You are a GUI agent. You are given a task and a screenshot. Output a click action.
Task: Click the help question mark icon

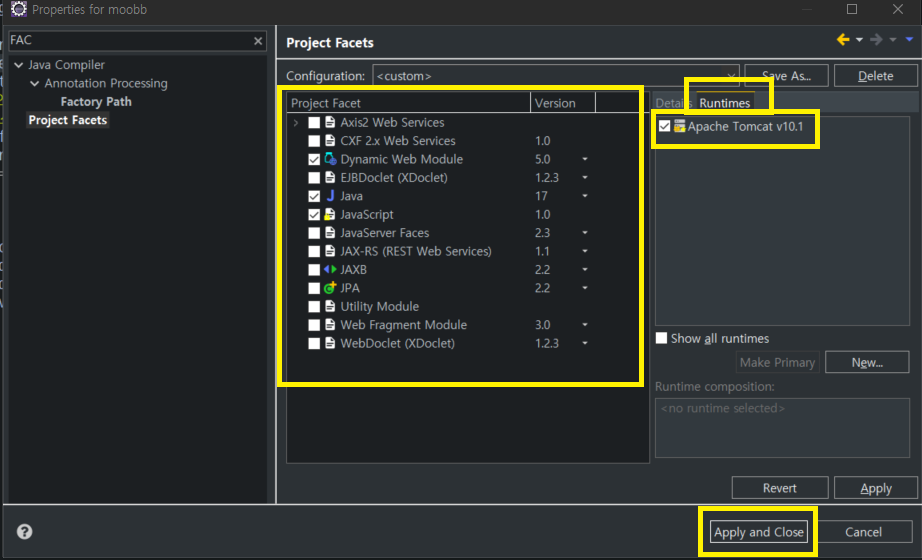(x=24, y=532)
